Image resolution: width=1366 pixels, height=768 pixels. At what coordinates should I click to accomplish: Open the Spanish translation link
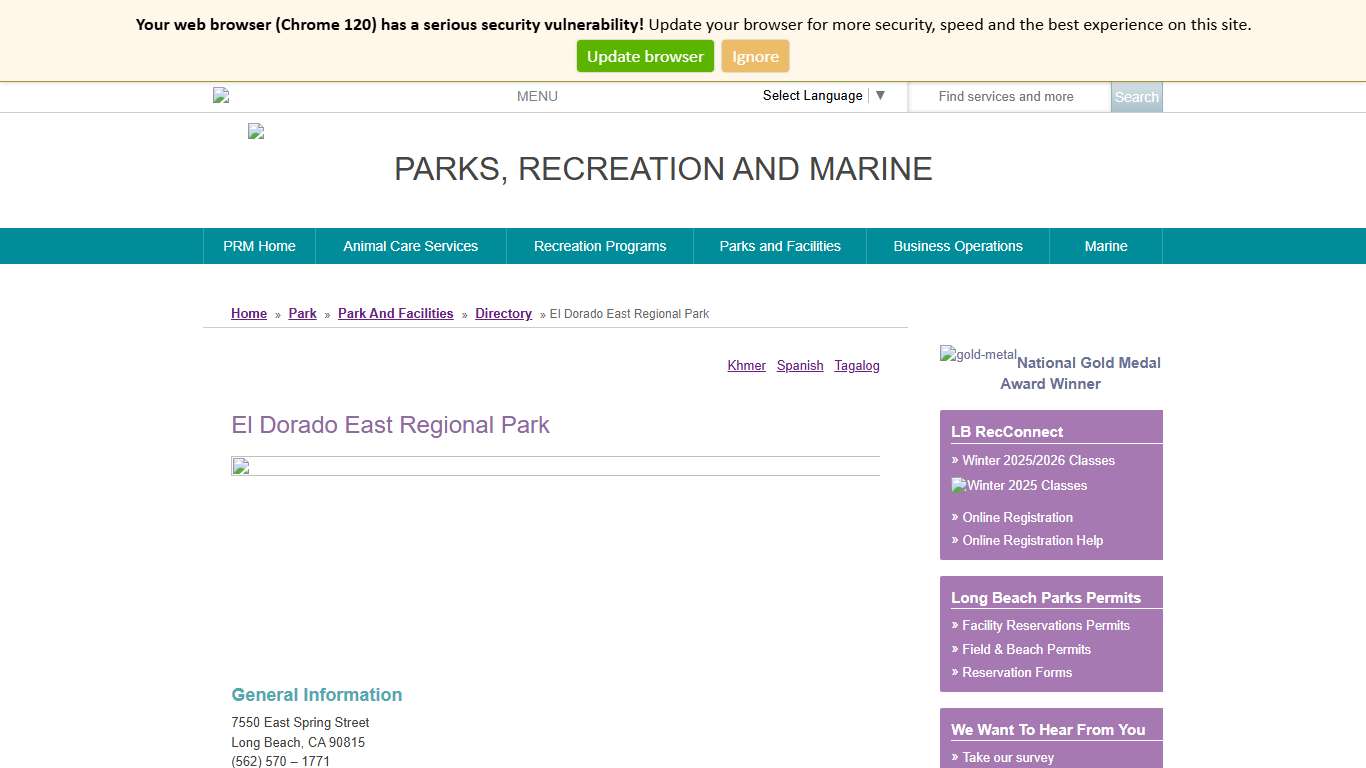[800, 365]
